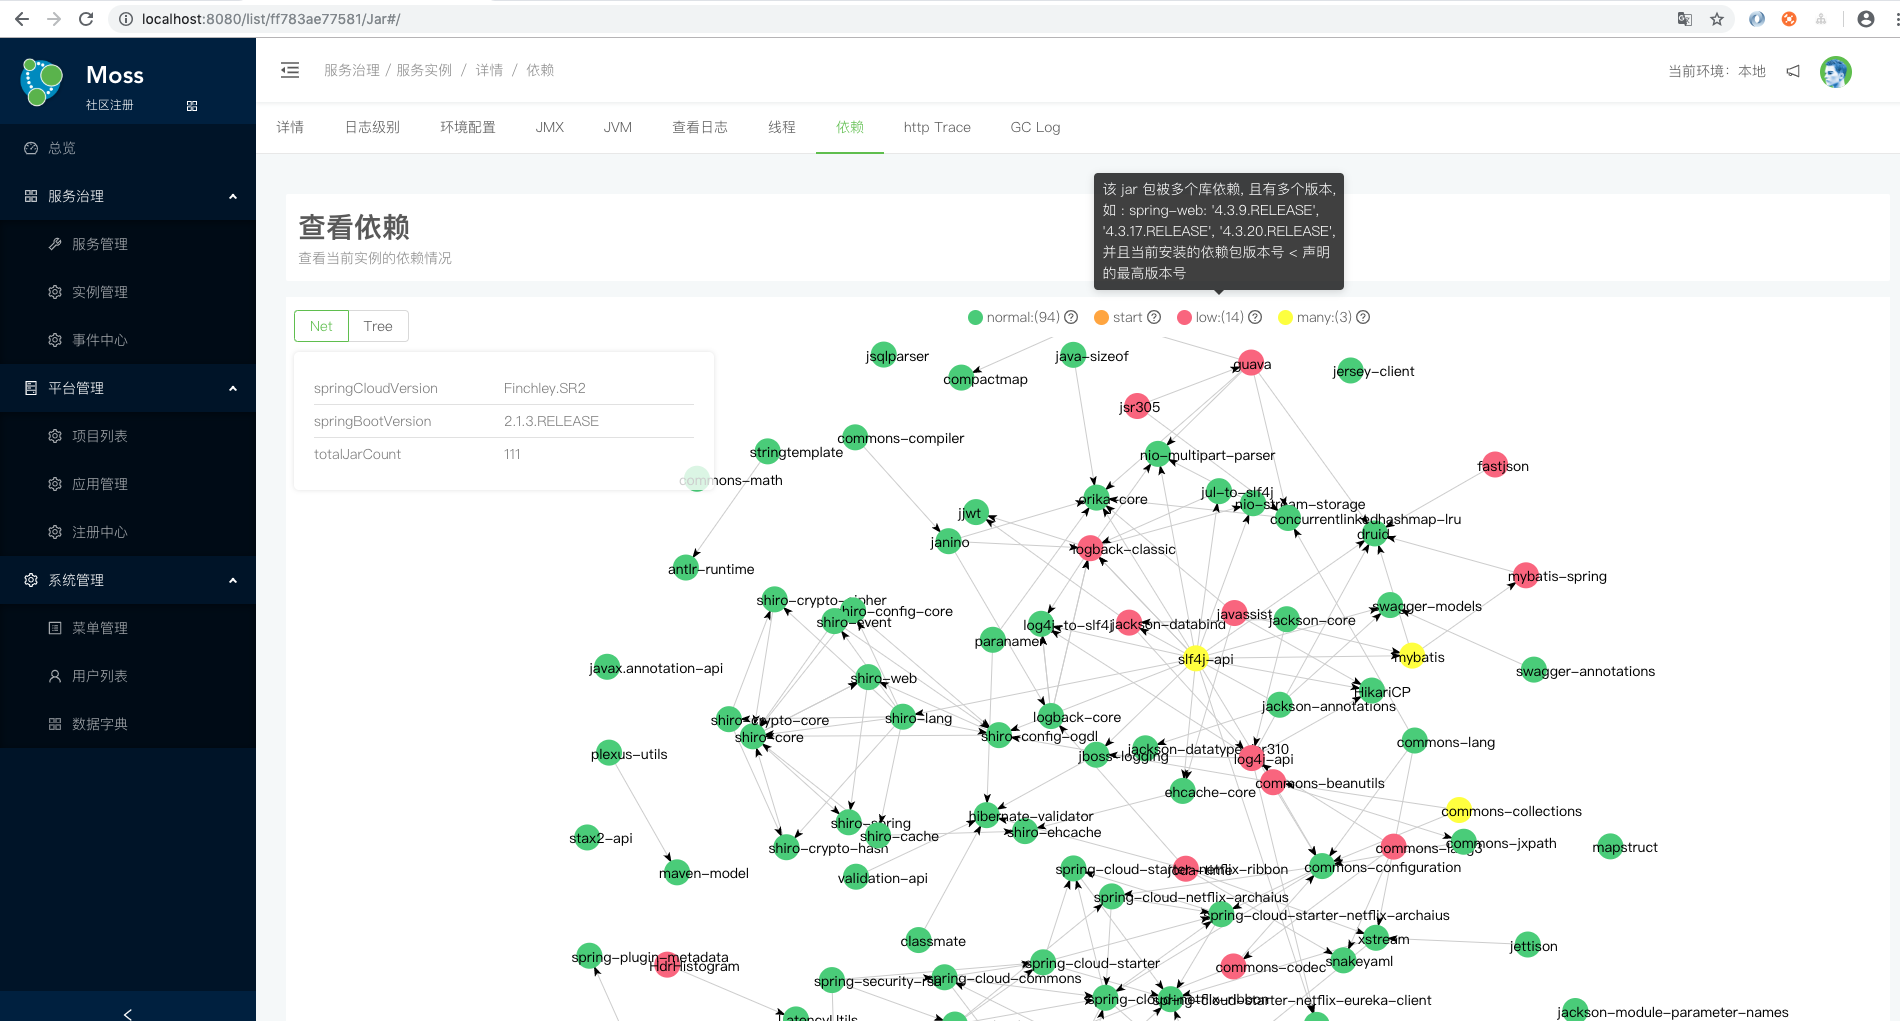Image resolution: width=1900 pixels, height=1021 pixels.
Task: Open the small grid icon beside 社区注册
Action: [x=192, y=106]
